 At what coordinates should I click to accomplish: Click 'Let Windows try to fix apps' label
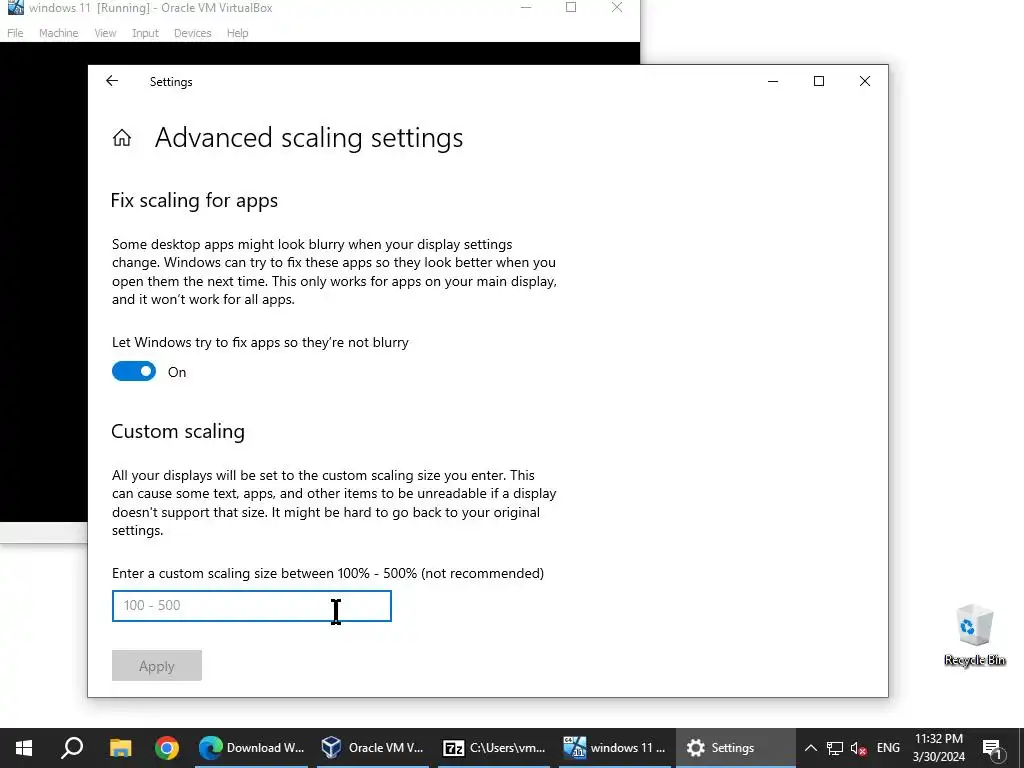click(x=260, y=342)
